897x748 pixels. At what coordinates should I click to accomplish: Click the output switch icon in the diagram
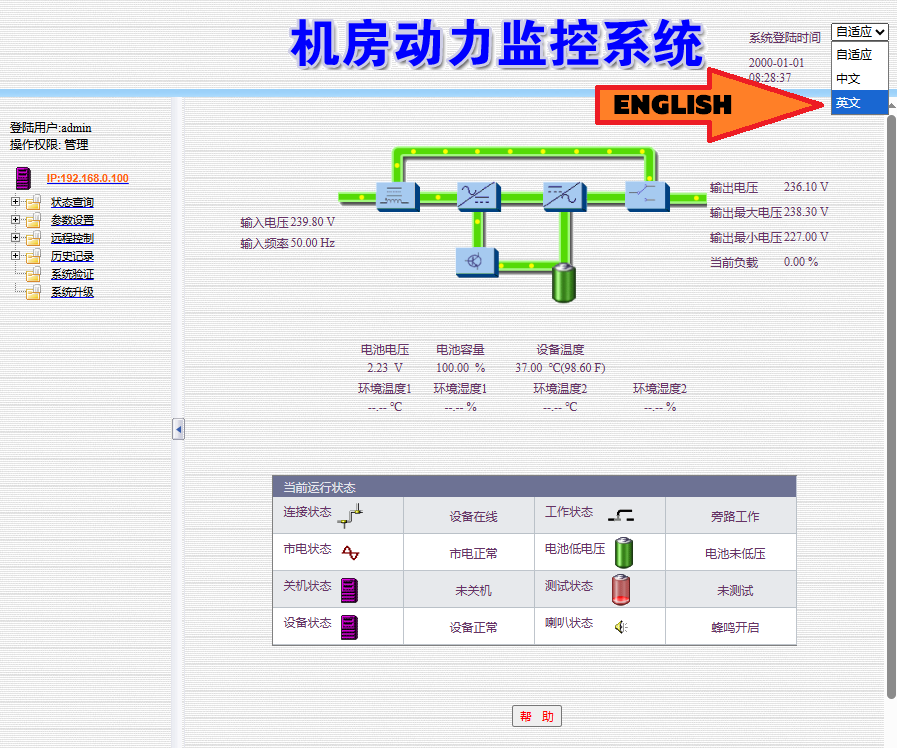pyautogui.click(x=640, y=195)
